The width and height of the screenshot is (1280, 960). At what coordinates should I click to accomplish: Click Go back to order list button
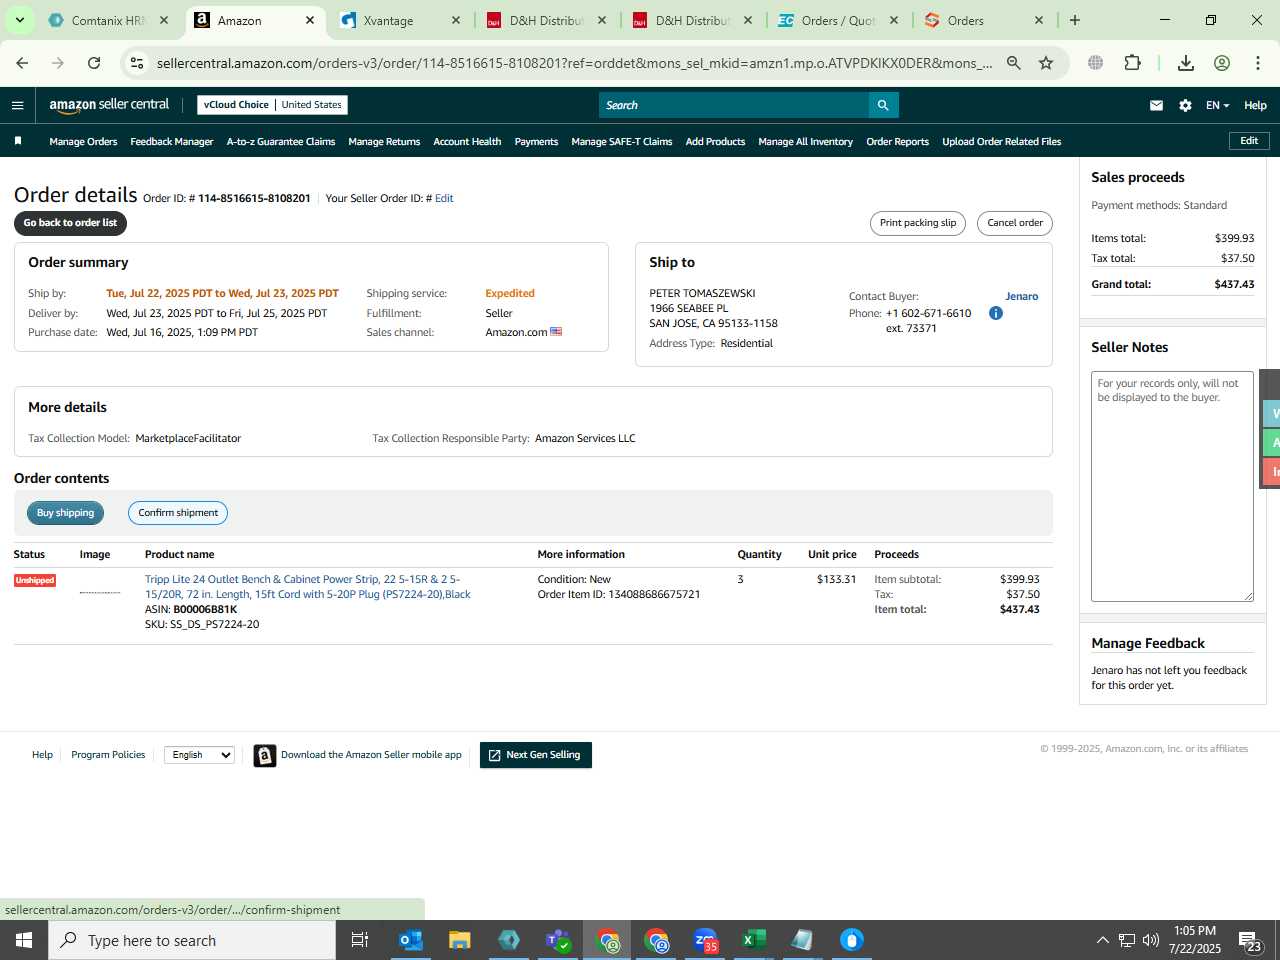coord(70,223)
